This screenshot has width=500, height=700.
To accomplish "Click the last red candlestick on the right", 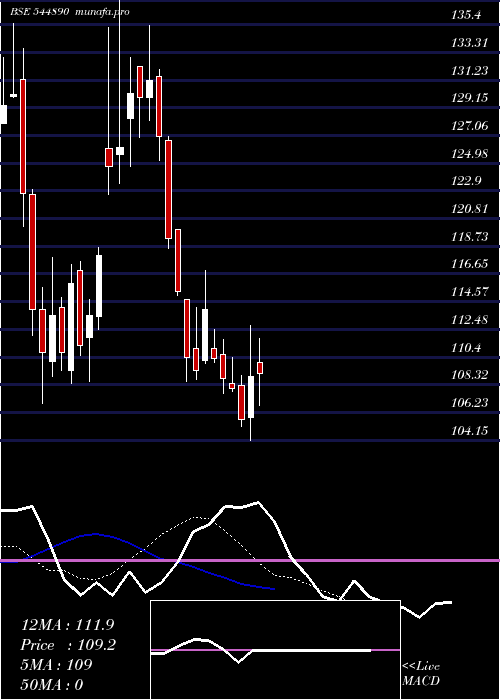I will coord(260,368).
